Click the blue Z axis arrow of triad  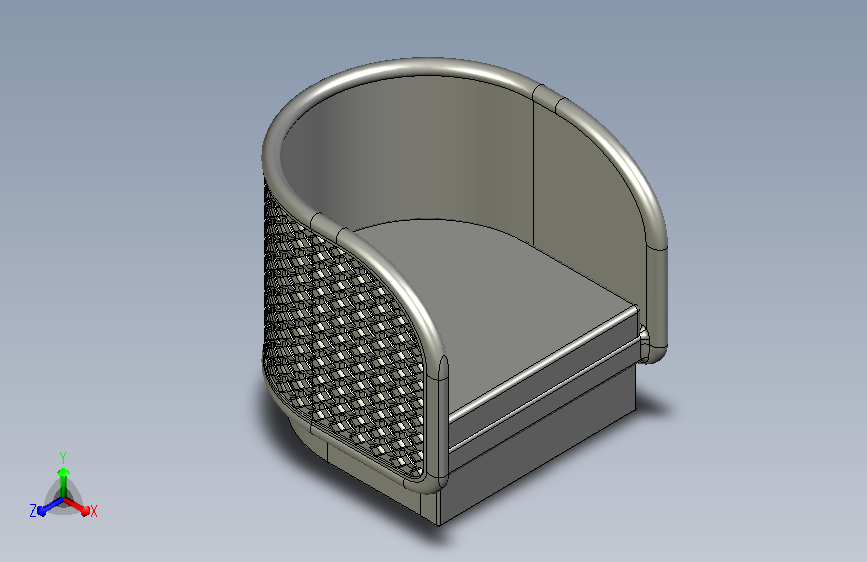[51, 506]
